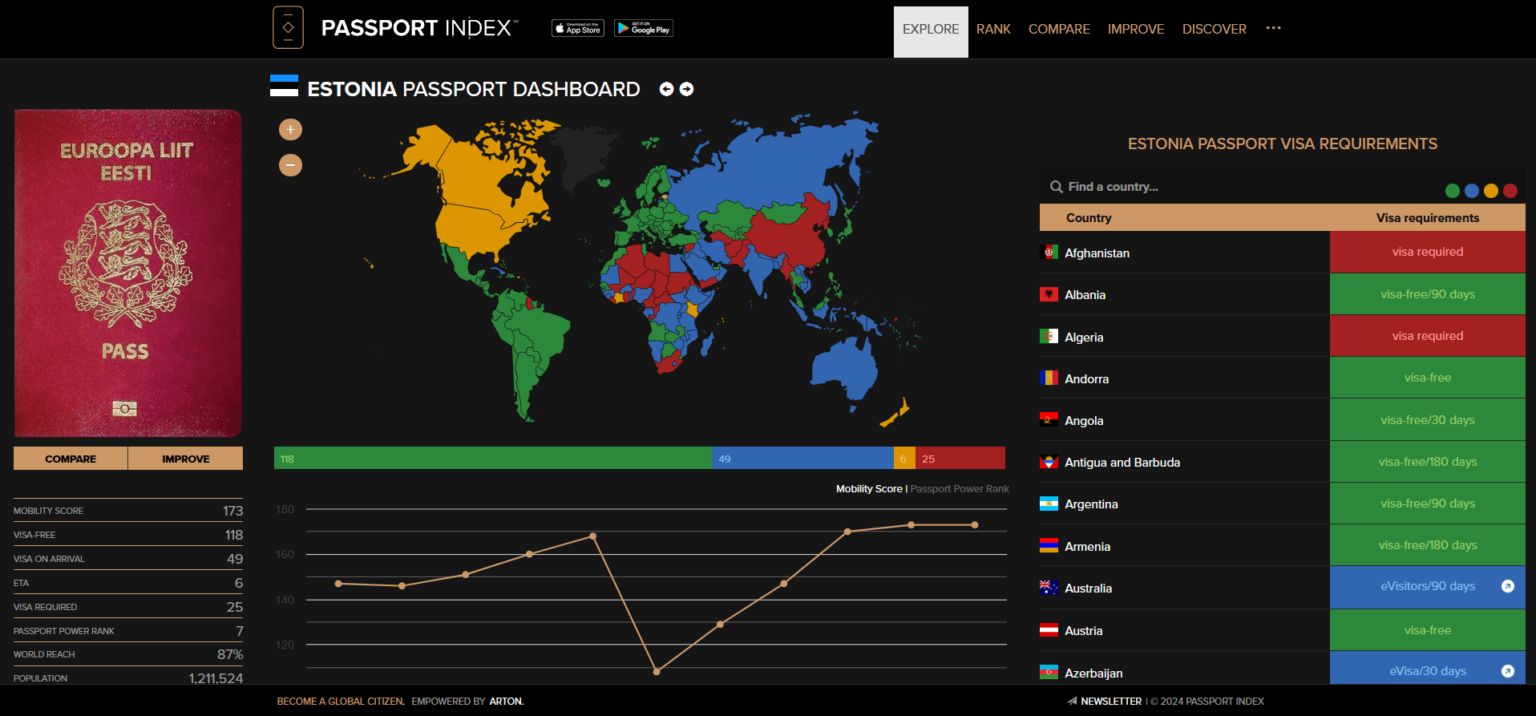Screen dimensions: 1536x716
Task: Zoom out on the world map
Action: pyautogui.click(x=290, y=164)
